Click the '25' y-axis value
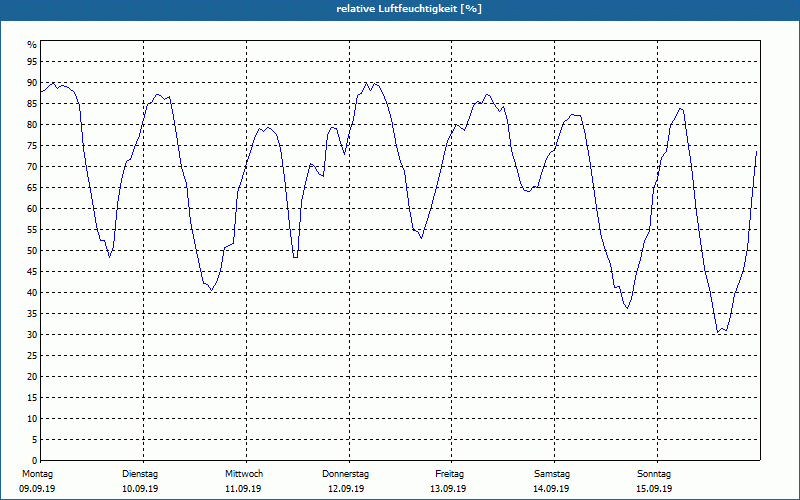The image size is (800, 500). pyautogui.click(x=32, y=356)
